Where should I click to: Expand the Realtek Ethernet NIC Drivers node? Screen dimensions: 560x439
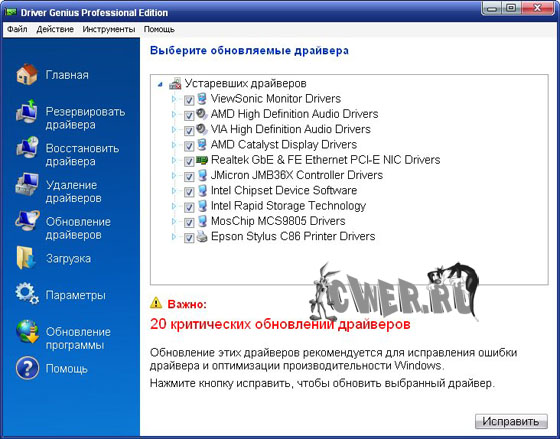[x=174, y=160]
